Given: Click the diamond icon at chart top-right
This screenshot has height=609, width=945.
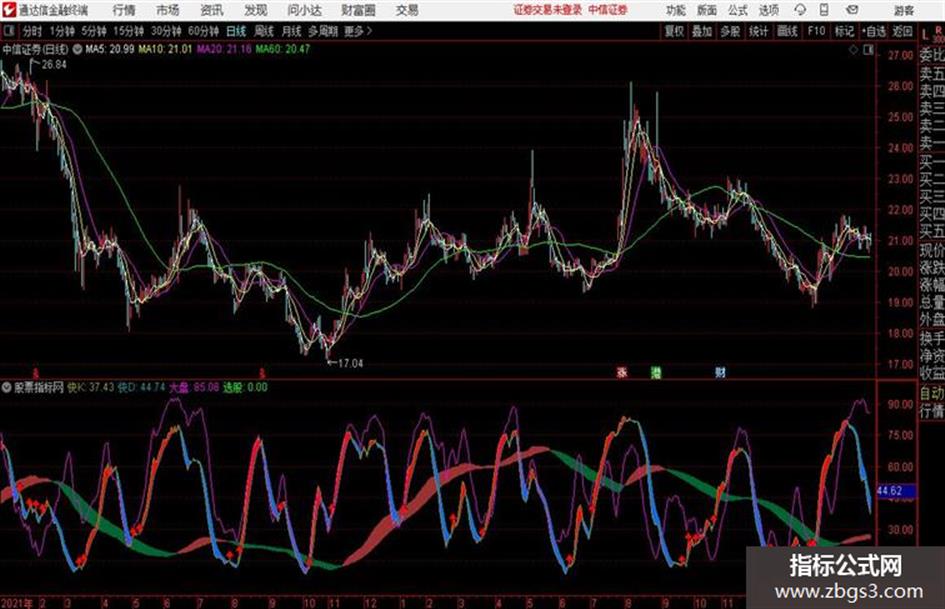Looking at the screenshot, I should pos(853,50).
